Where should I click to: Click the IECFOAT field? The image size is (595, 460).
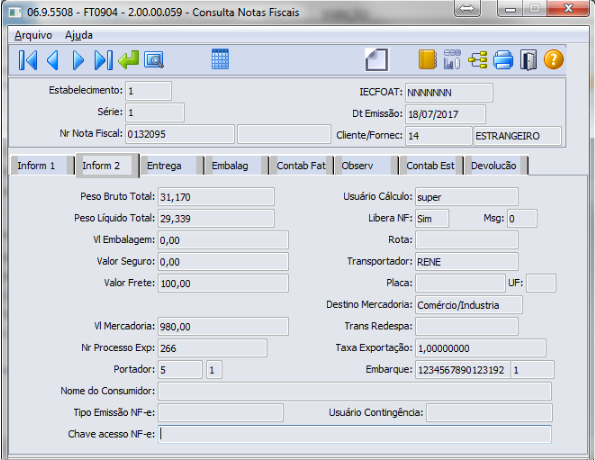(449, 93)
